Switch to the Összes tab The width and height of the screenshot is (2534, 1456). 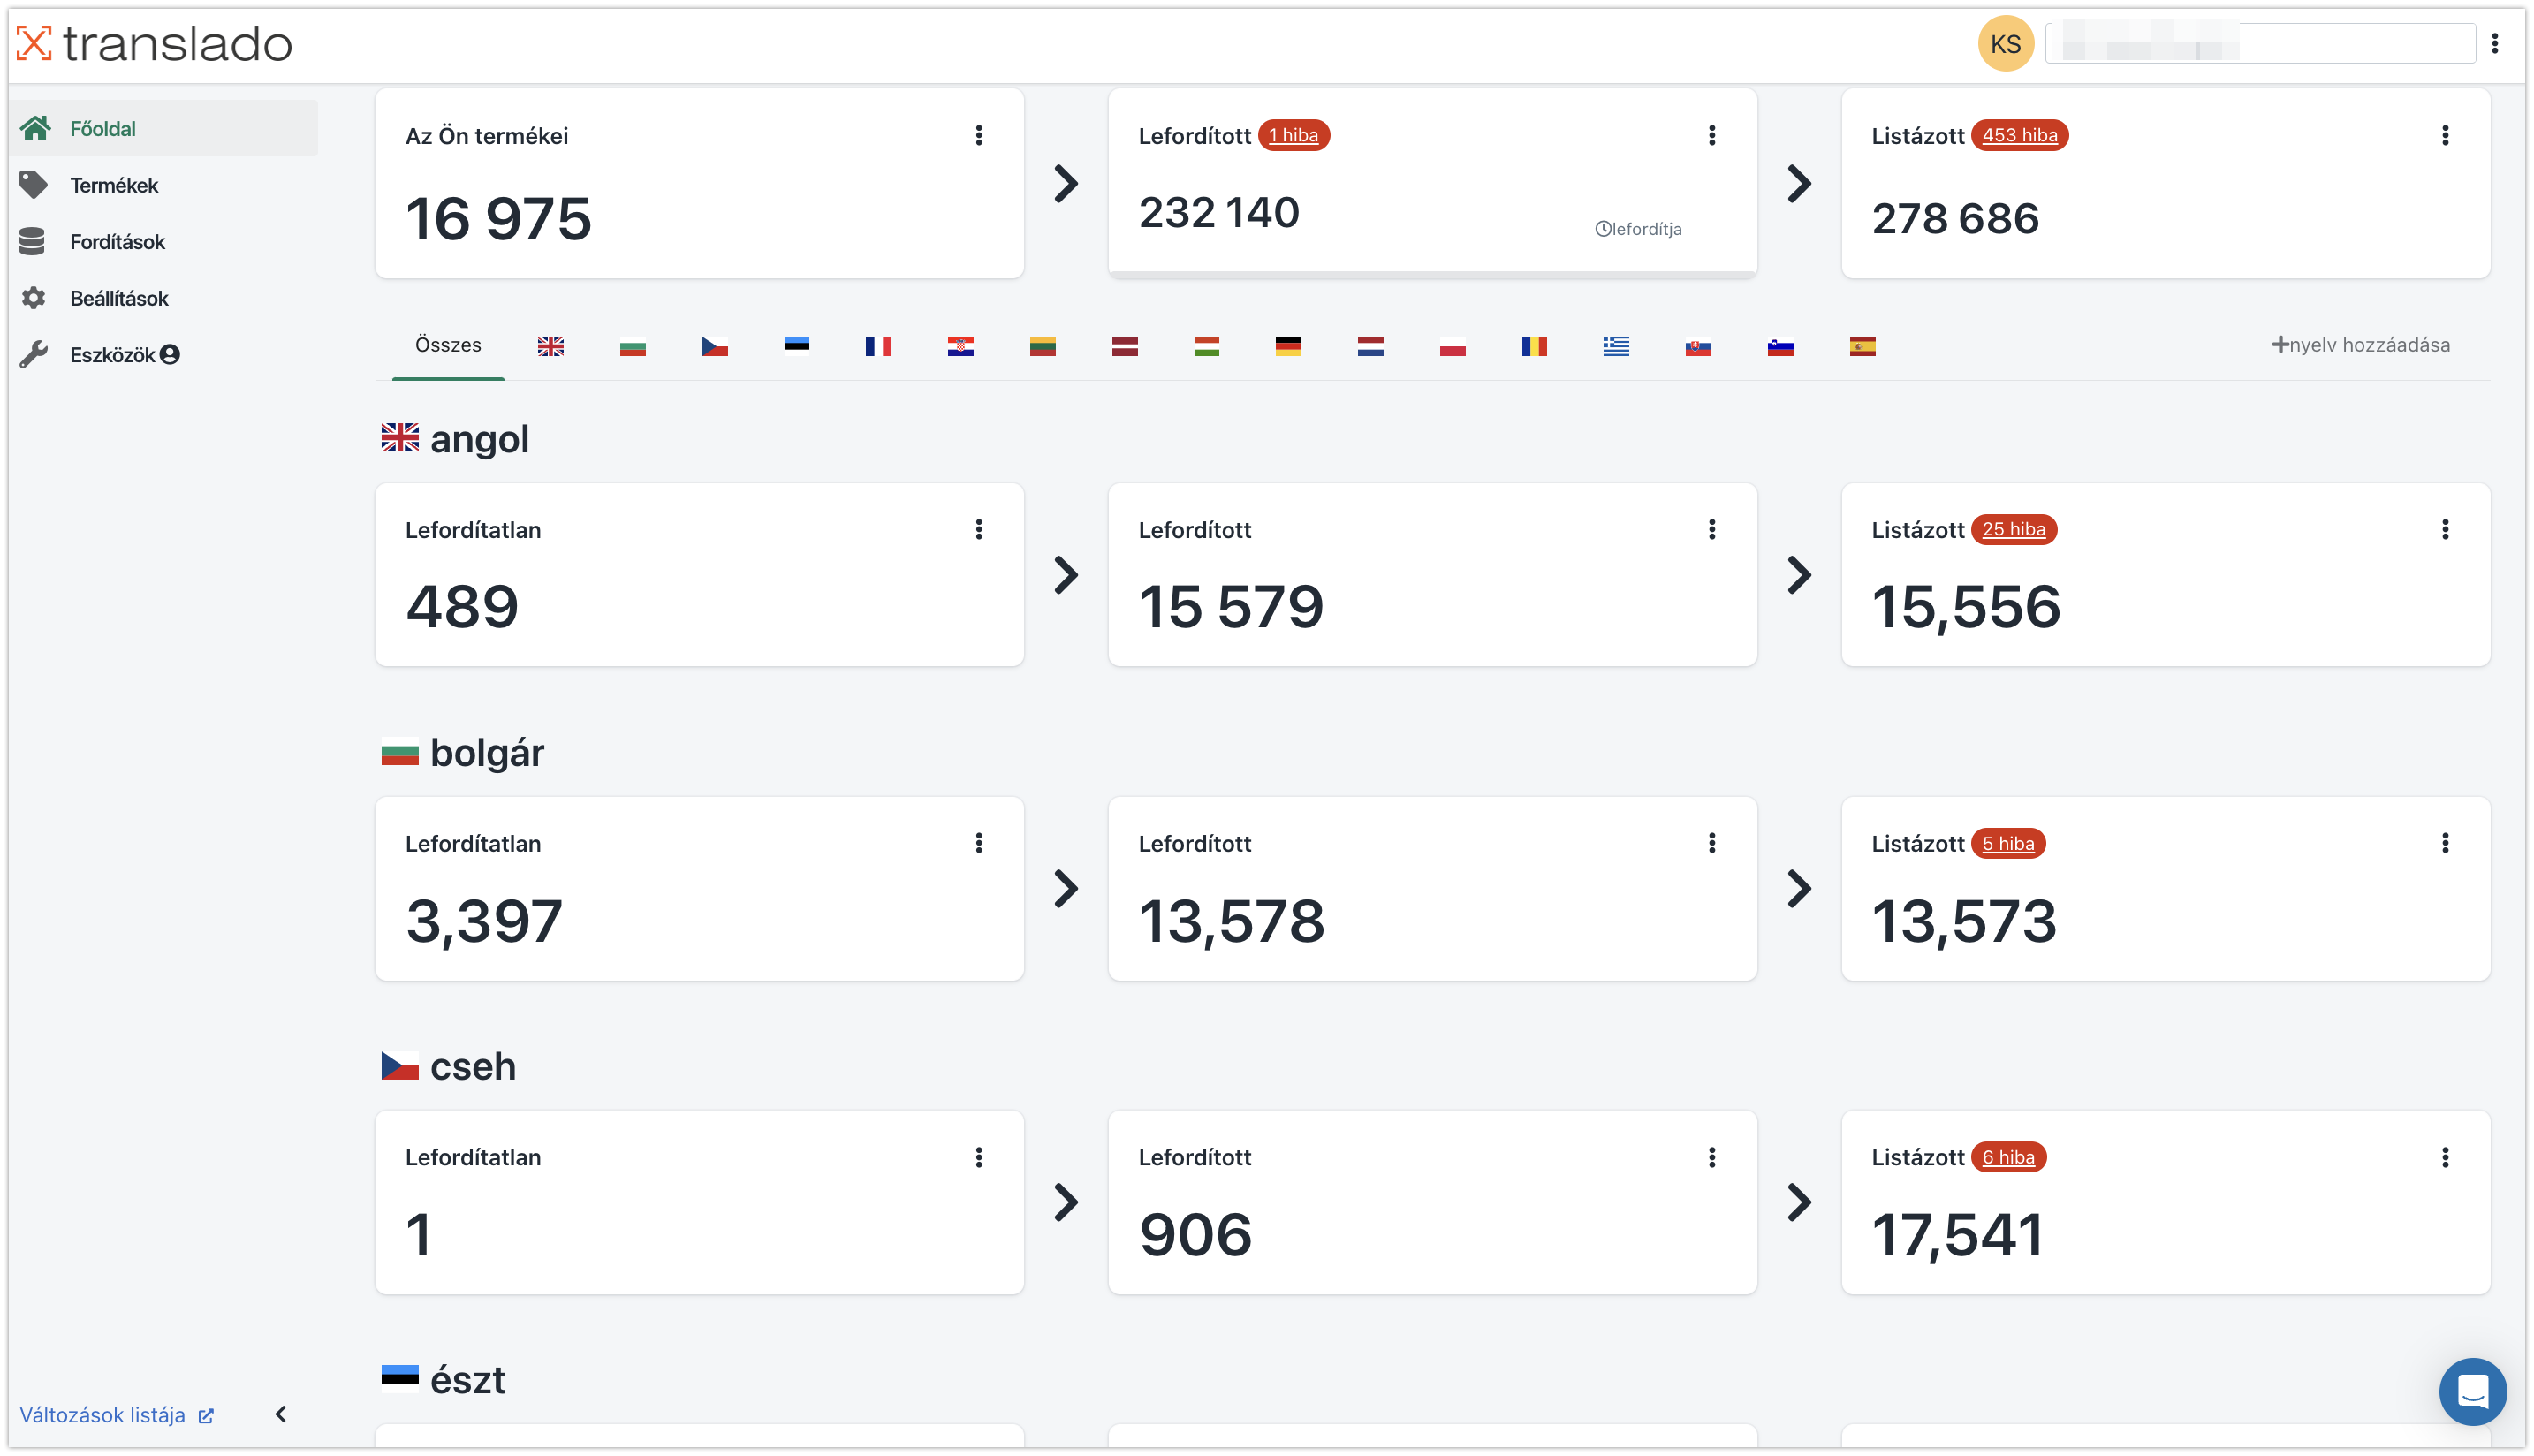click(x=448, y=345)
